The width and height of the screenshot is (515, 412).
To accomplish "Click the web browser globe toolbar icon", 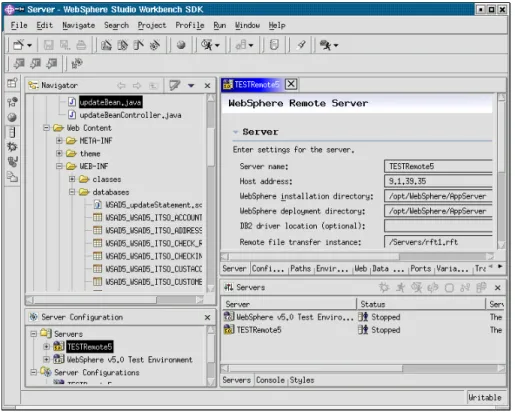I will pos(181,45).
